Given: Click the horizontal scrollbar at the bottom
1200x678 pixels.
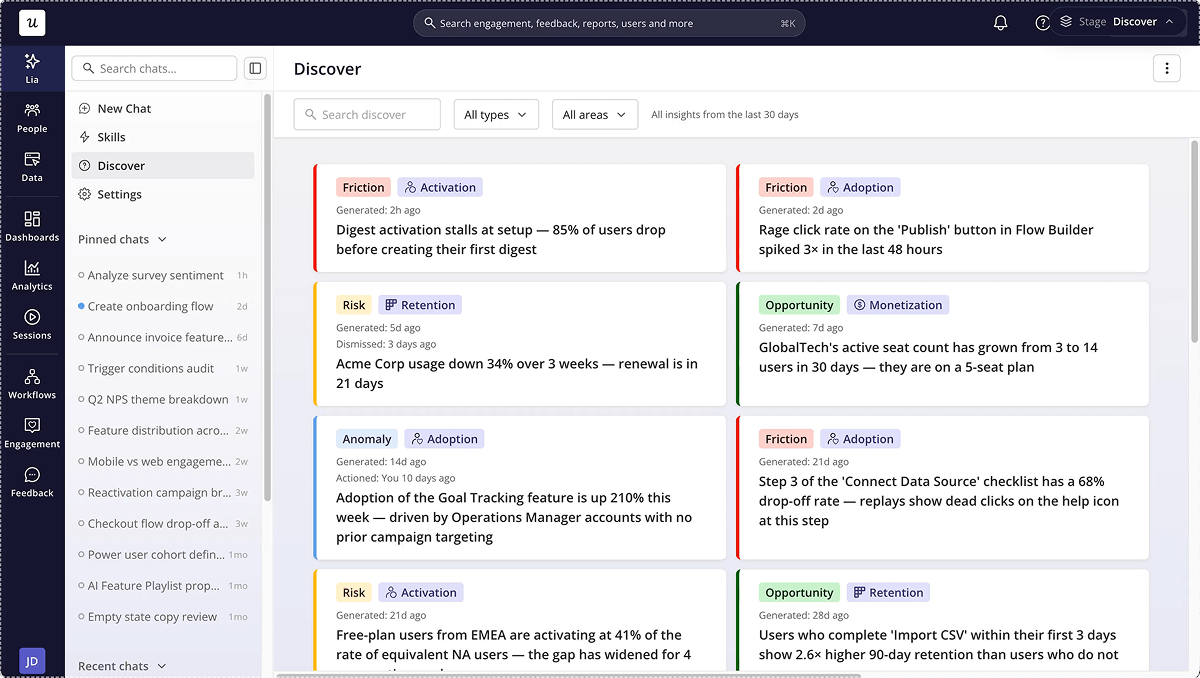Looking at the screenshot, I should point(568,675).
